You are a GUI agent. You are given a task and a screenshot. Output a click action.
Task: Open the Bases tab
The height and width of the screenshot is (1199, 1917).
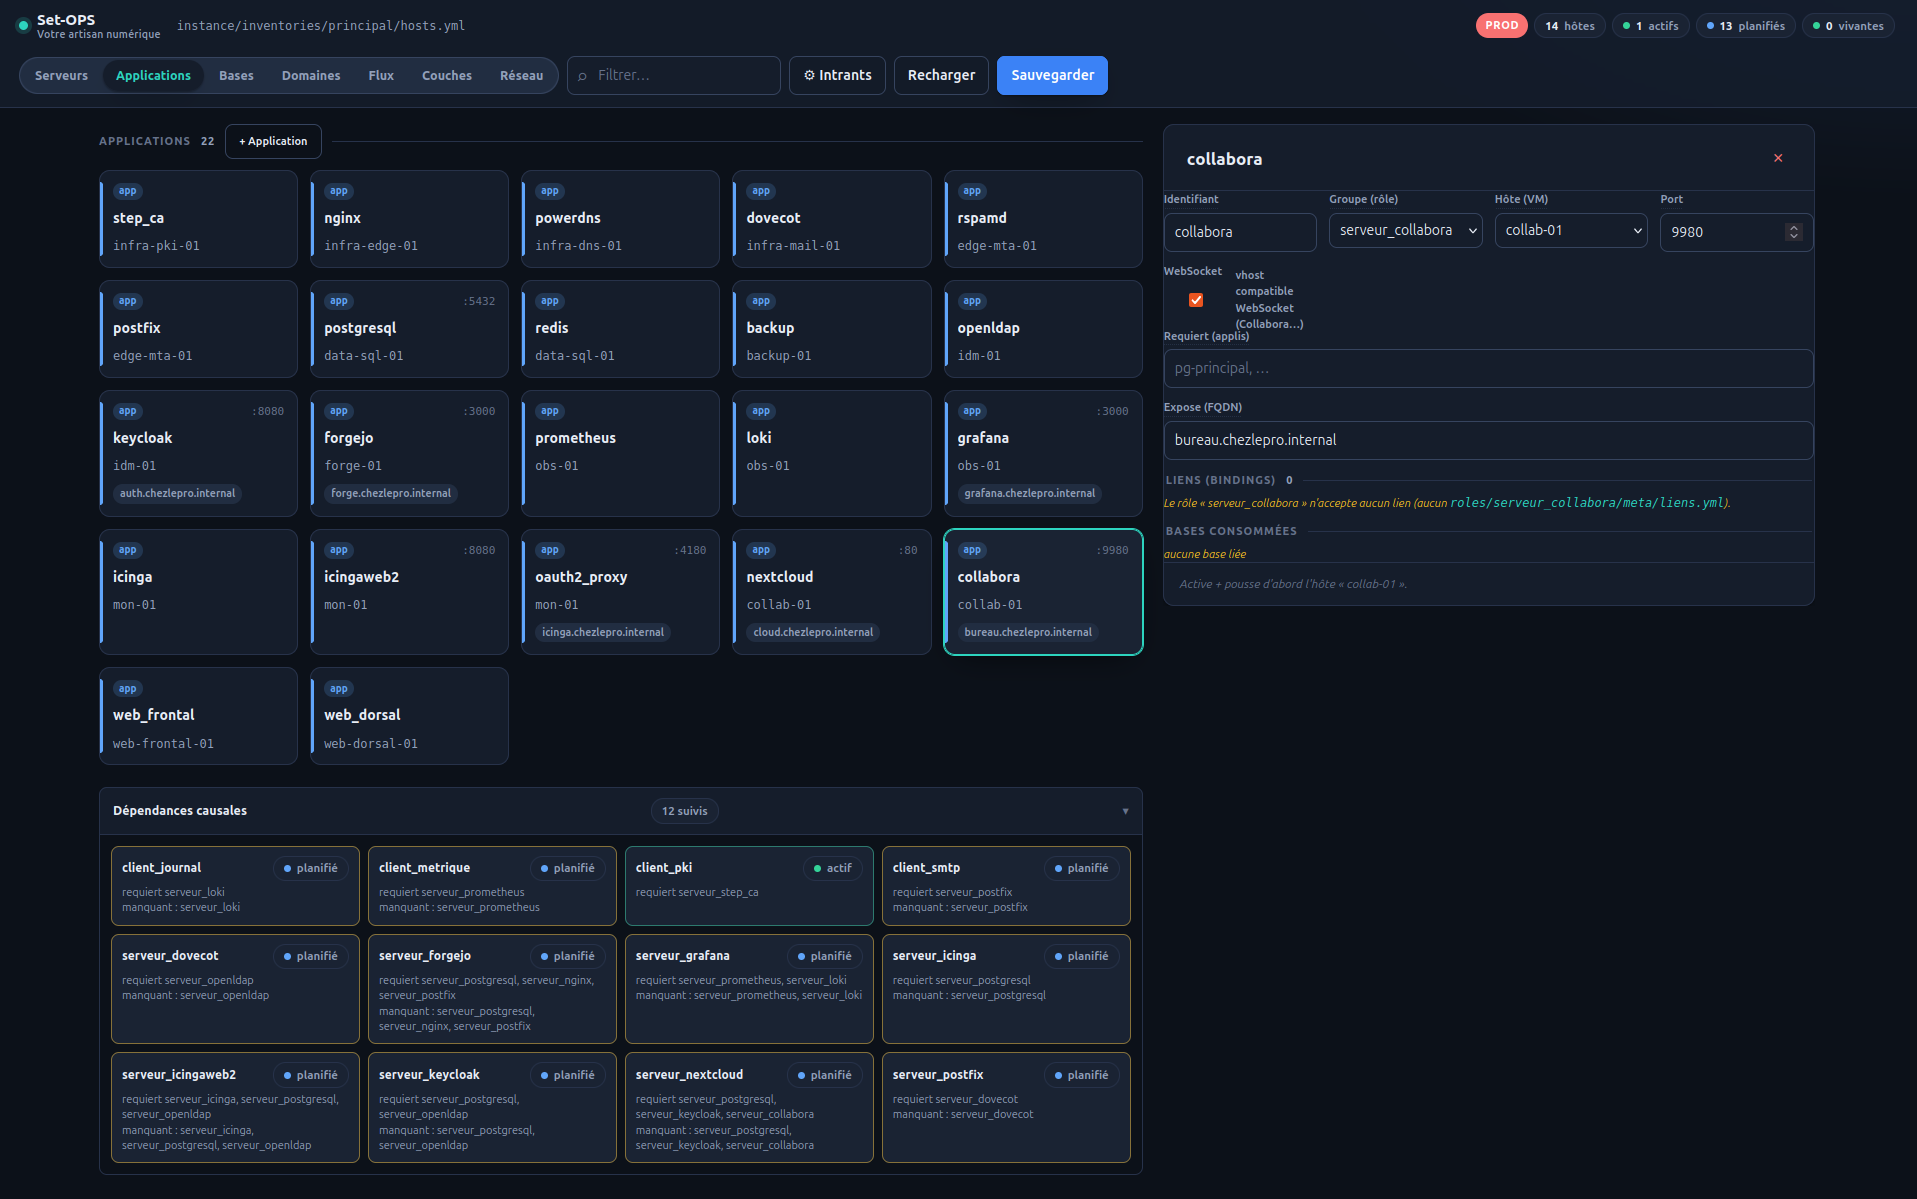pos(236,75)
